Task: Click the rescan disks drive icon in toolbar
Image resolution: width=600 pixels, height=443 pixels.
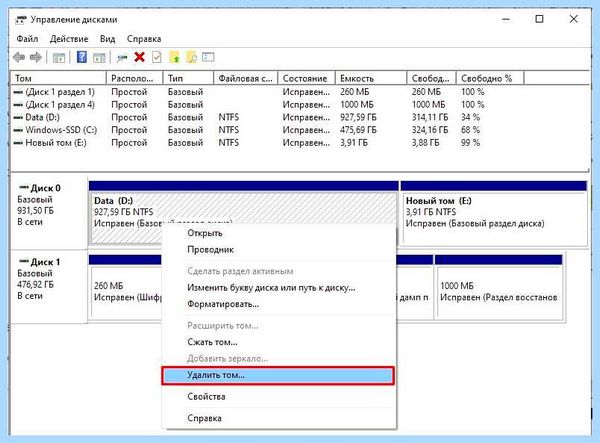Action: click(x=122, y=58)
